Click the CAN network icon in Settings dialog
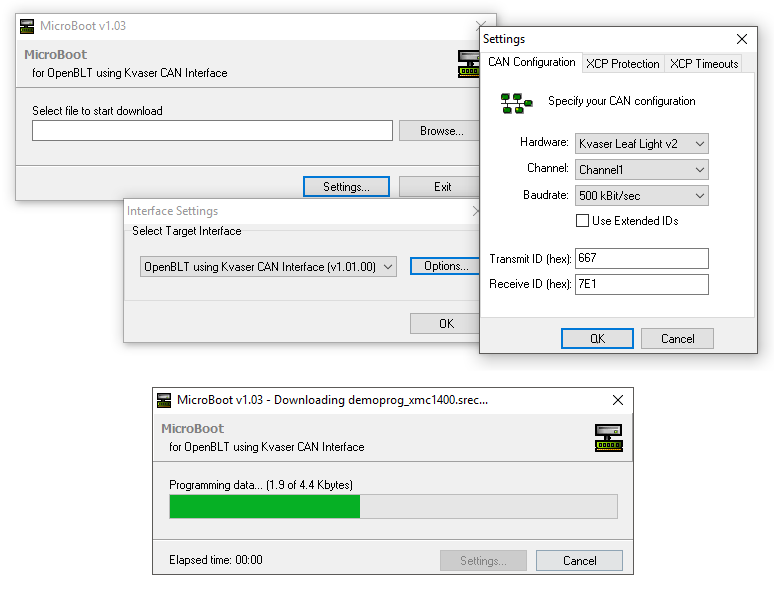Image resolution: width=774 pixels, height=600 pixels. coord(516,103)
